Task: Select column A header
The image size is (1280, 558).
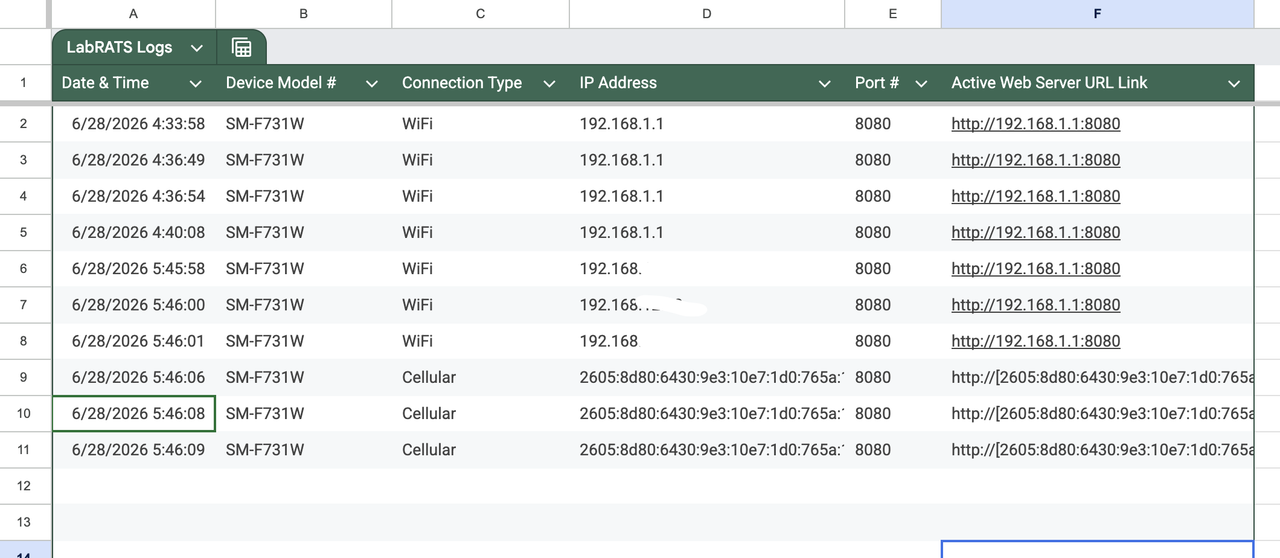Action: coord(134,14)
